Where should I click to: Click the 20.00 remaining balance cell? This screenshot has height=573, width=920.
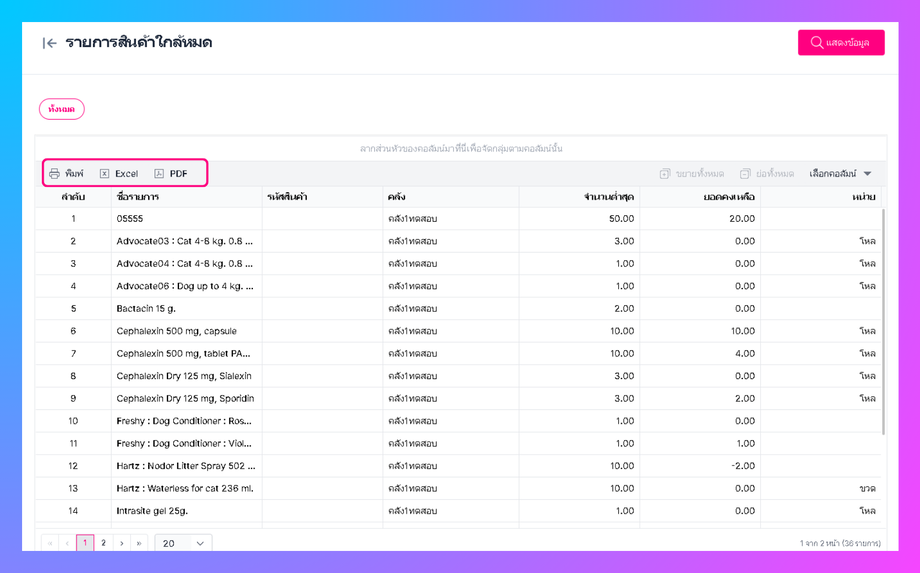700,219
